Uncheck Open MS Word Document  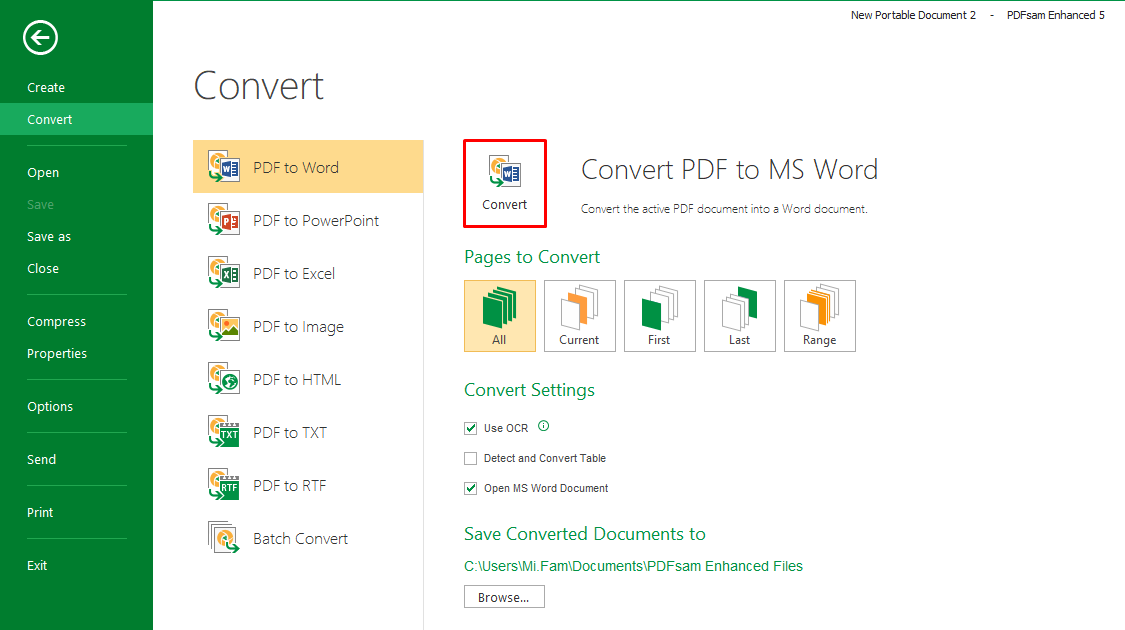pos(471,489)
